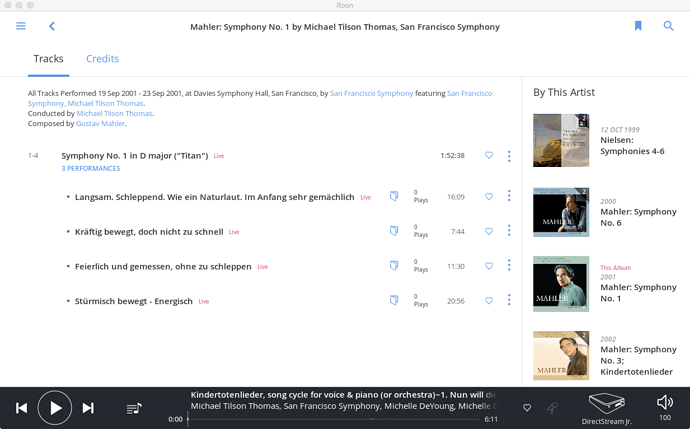The height and width of the screenshot is (429, 690).
Task: Click now playing Kindertotenlieder title
Action: 343,395
